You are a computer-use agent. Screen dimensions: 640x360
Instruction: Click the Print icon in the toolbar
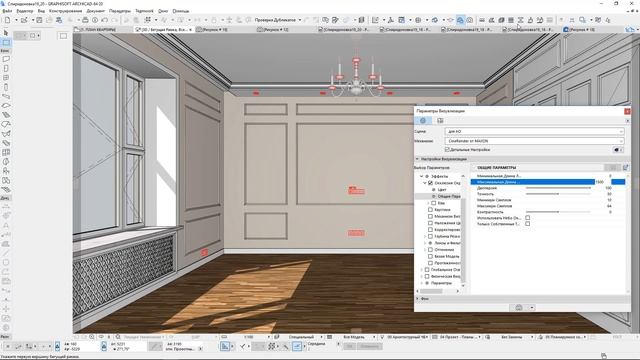(x=85, y=20)
